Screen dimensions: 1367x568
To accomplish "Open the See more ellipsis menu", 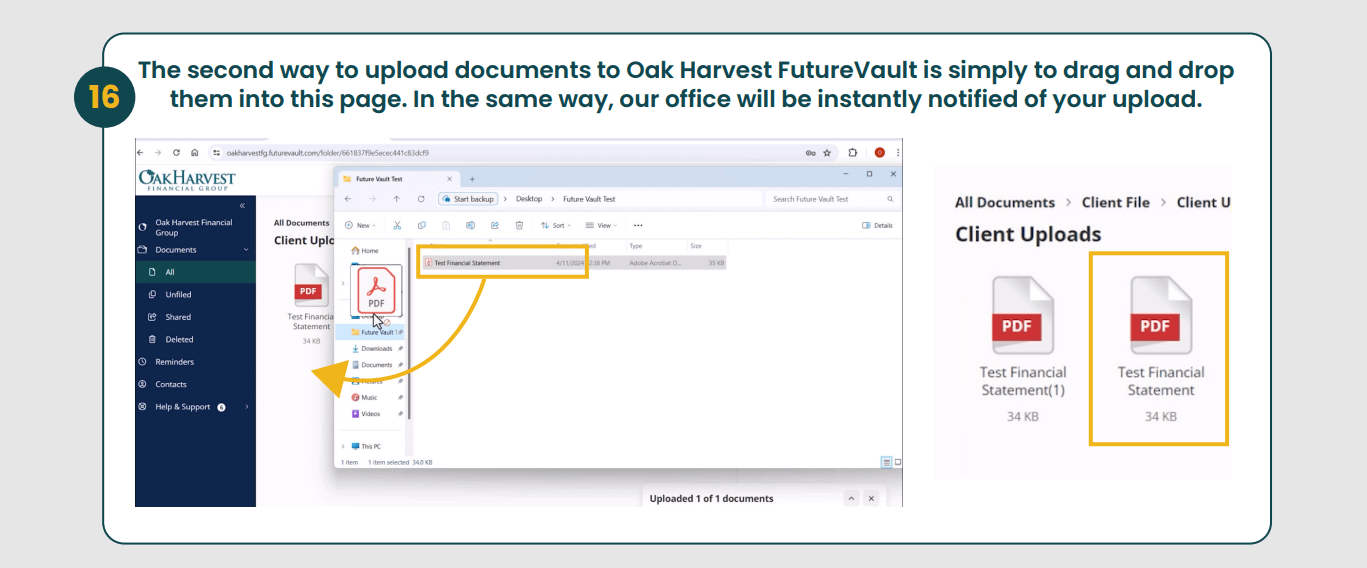I will (638, 226).
